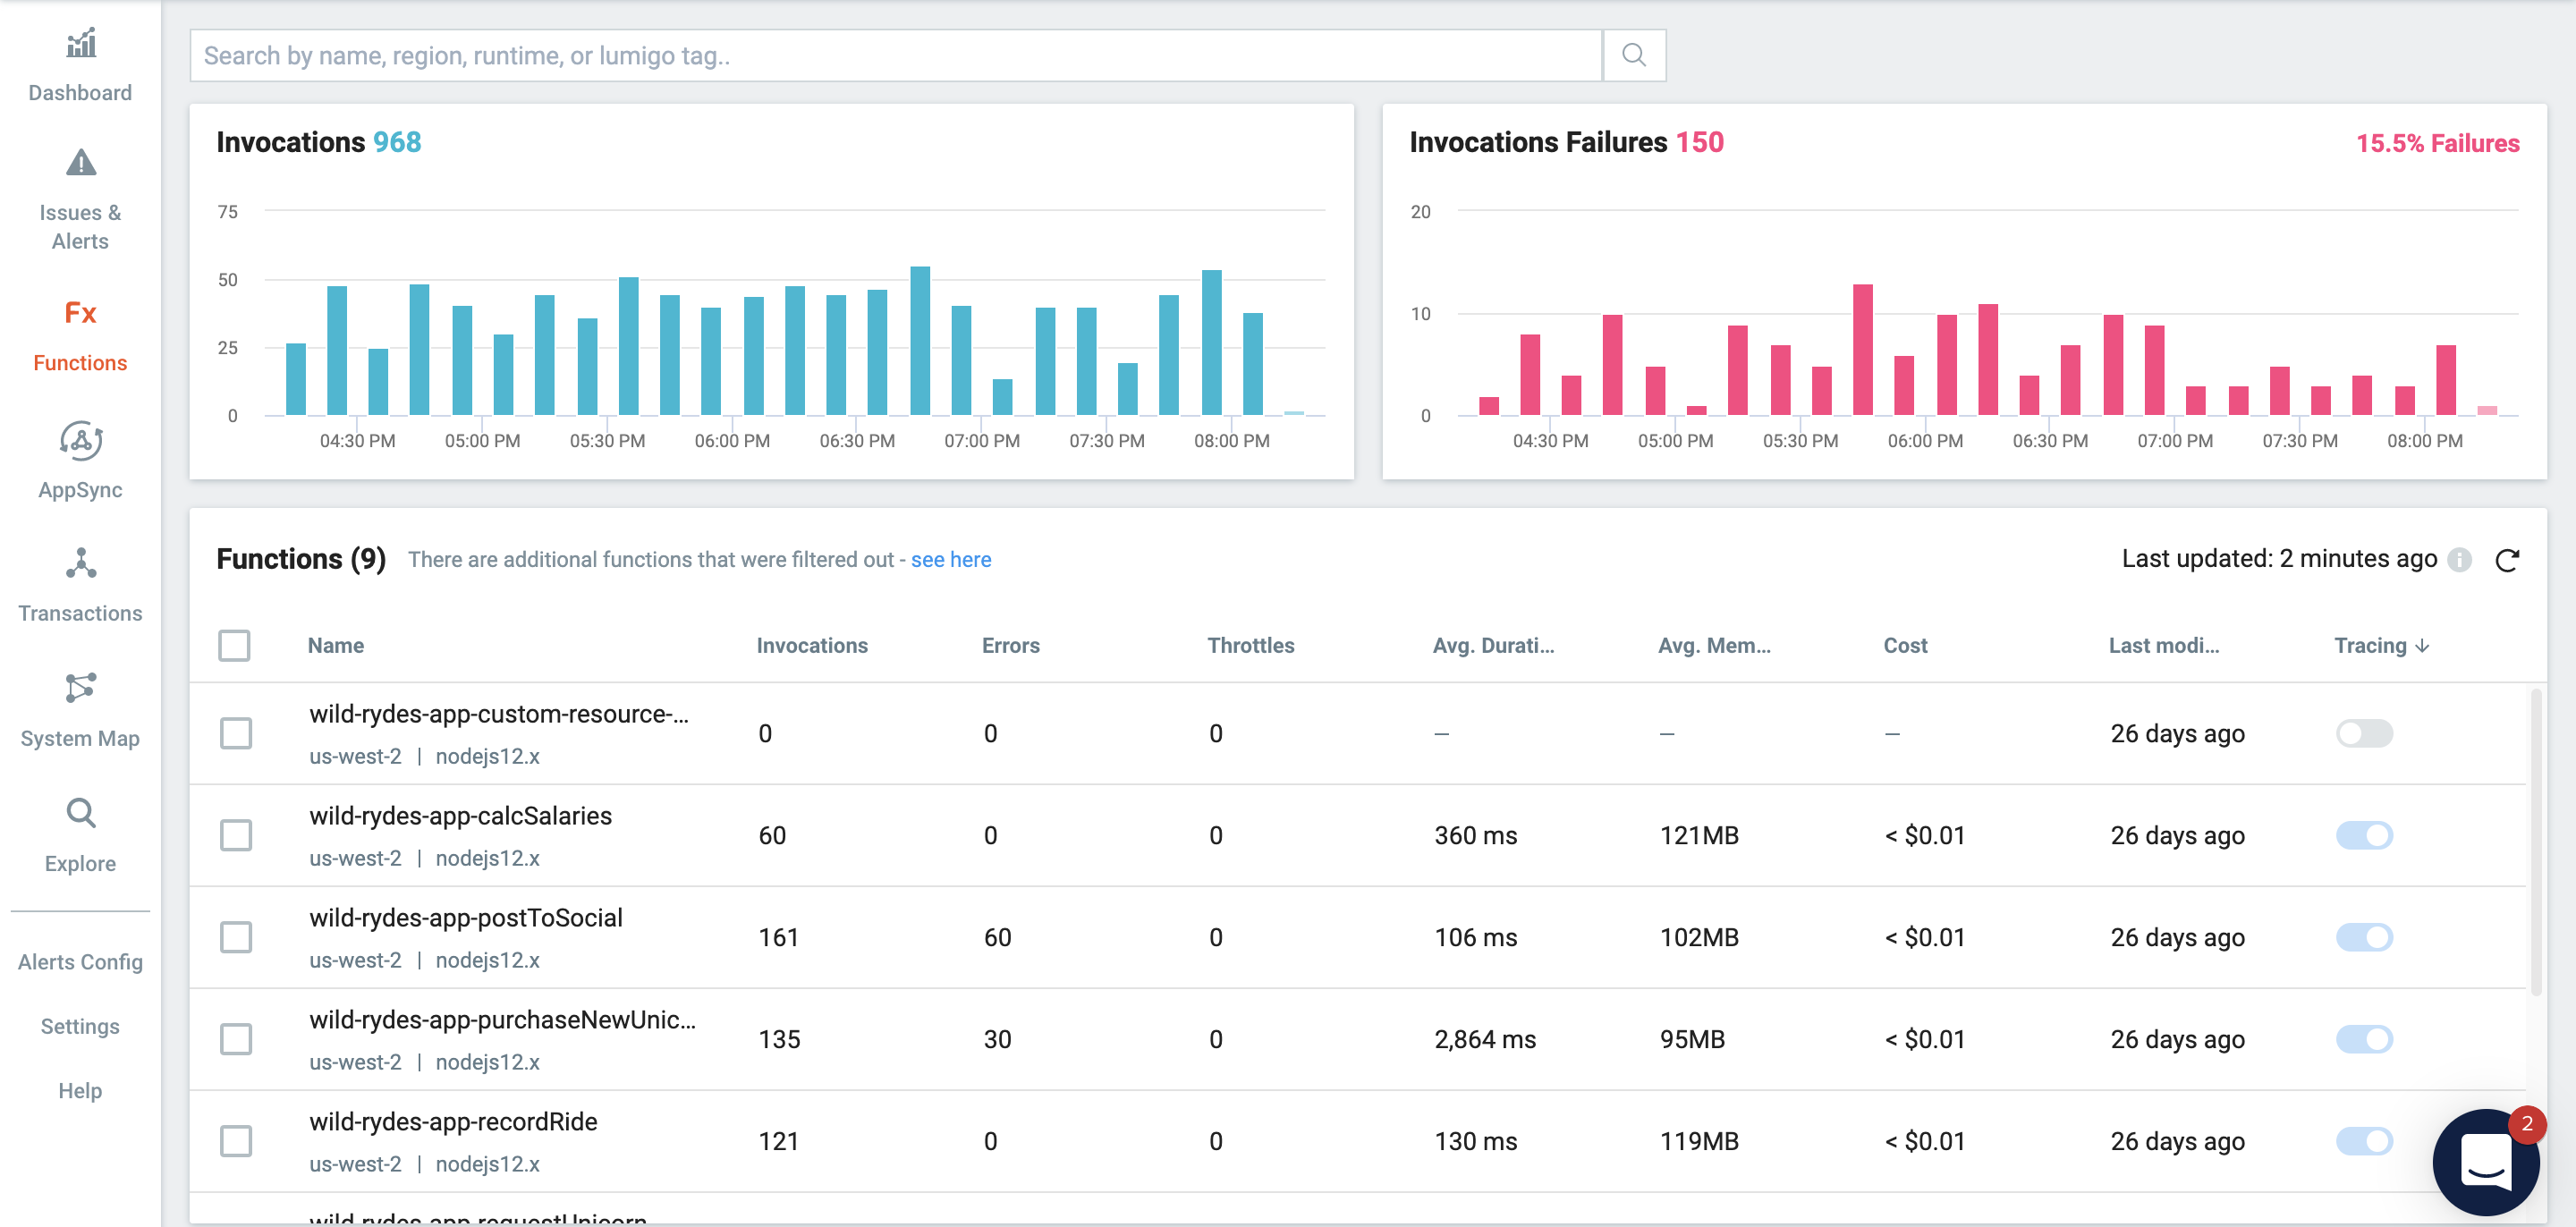Screen dimensions: 2576x1227
Task: Open the System Map icon
Action: pyautogui.click(x=80, y=688)
